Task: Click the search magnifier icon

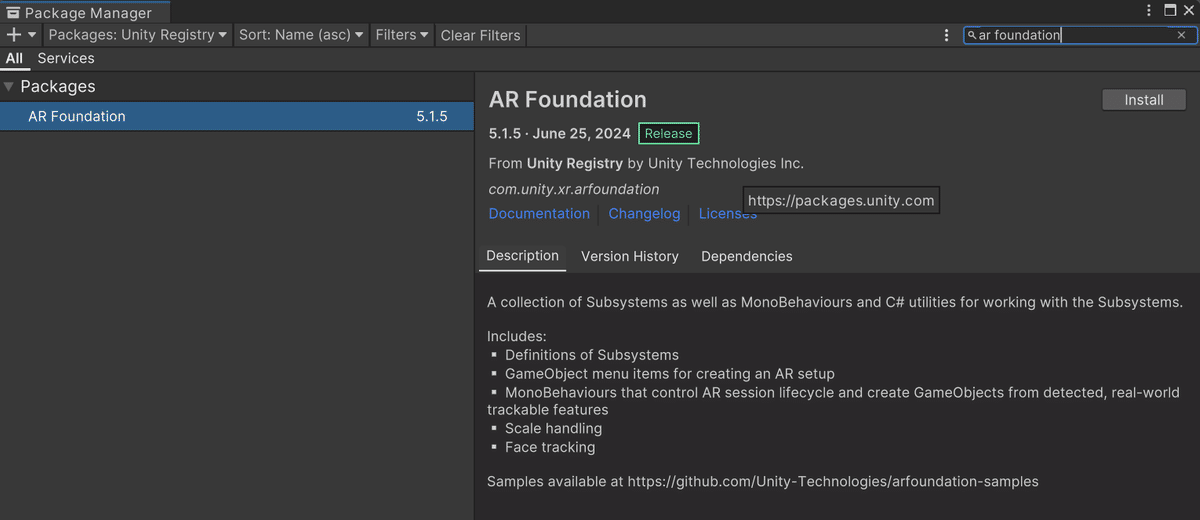Action: coord(971,35)
